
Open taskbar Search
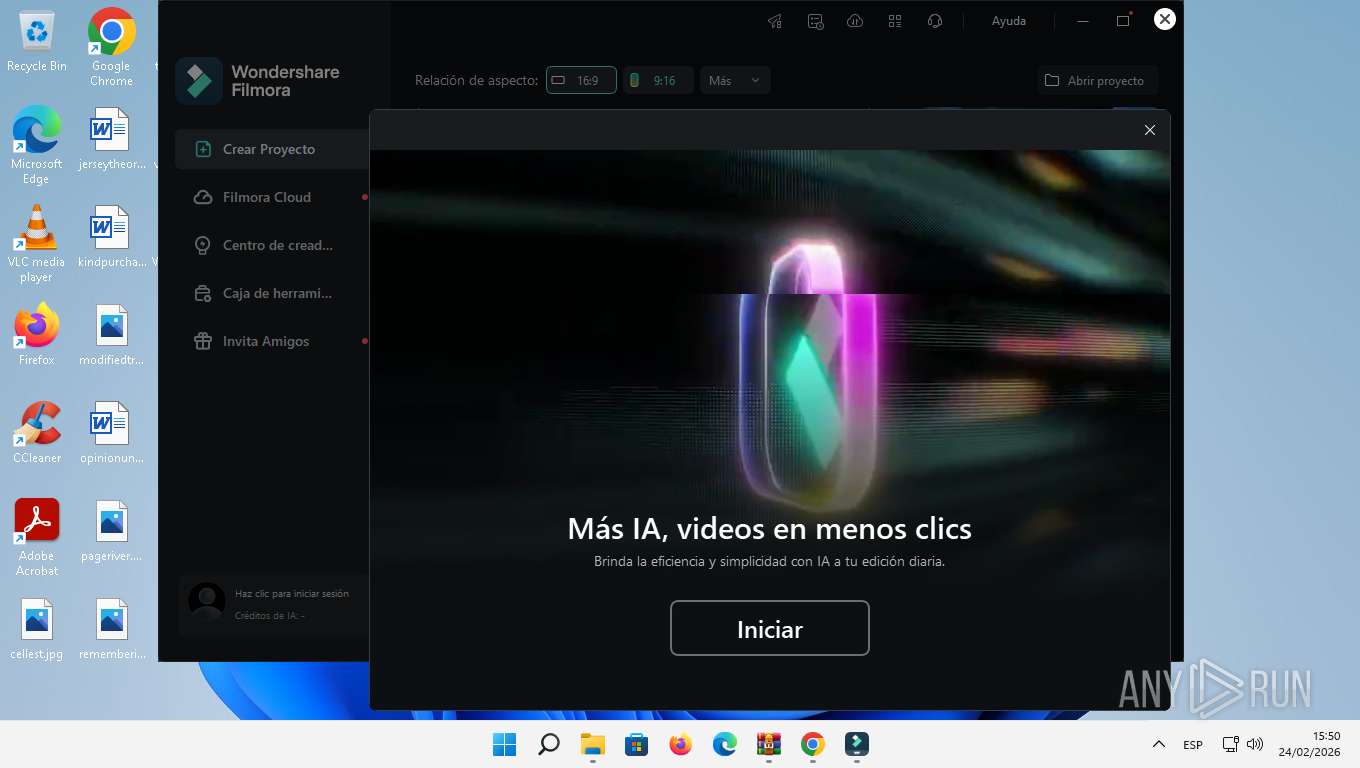(x=549, y=745)
